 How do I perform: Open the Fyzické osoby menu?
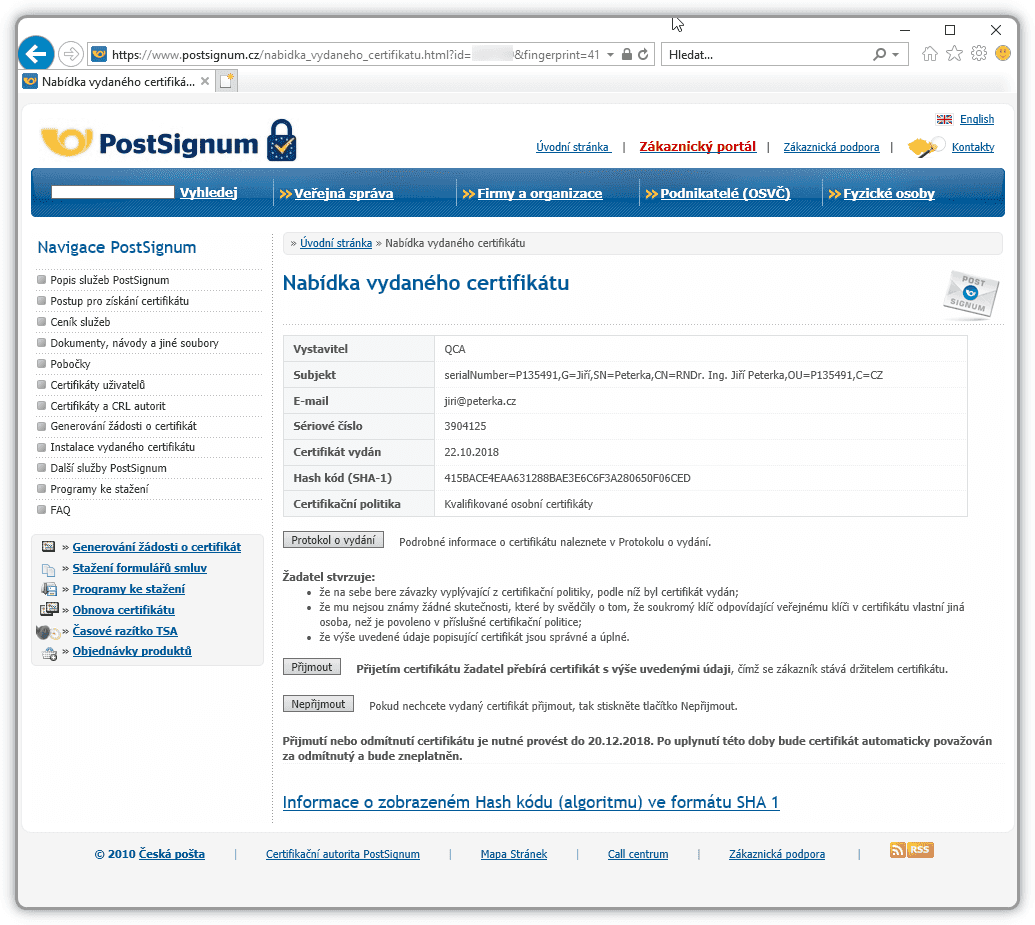[888, 193]
